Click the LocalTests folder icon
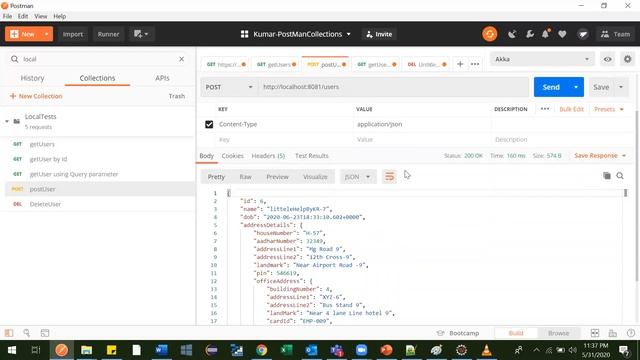The width and height of the screenshot is (640, 360). 17,121
